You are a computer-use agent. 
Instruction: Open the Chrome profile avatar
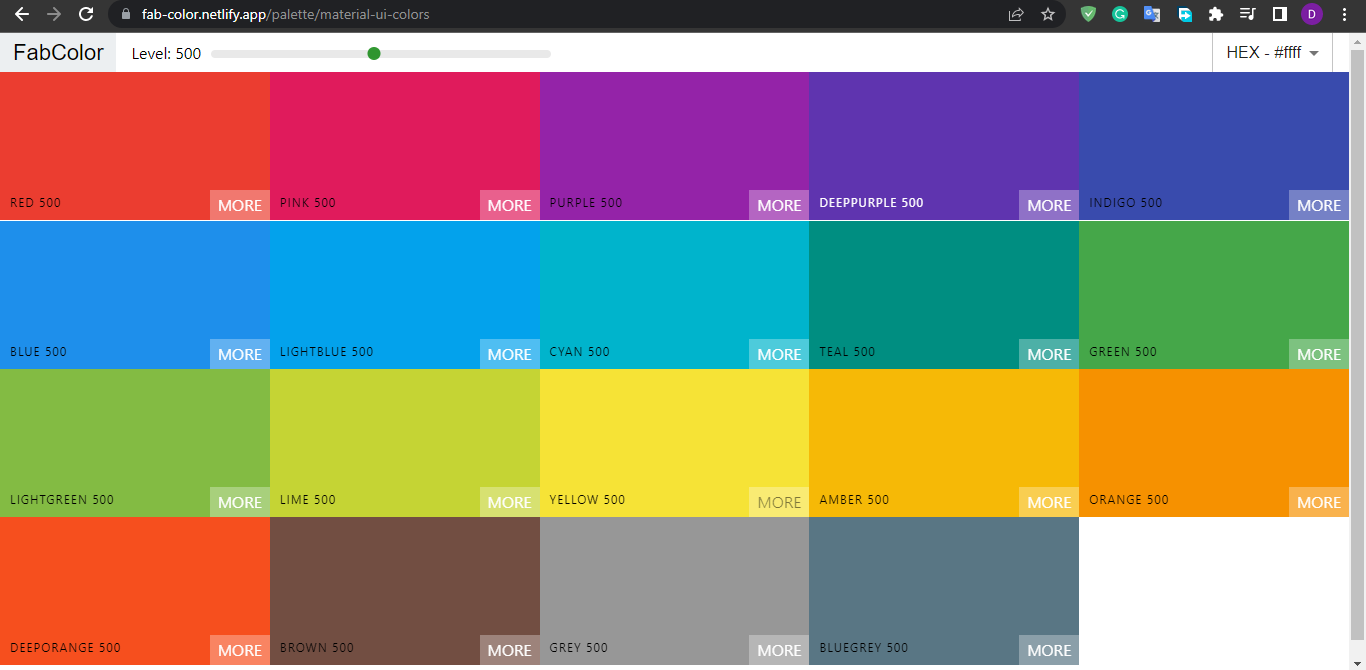[x=1311, y=14]
